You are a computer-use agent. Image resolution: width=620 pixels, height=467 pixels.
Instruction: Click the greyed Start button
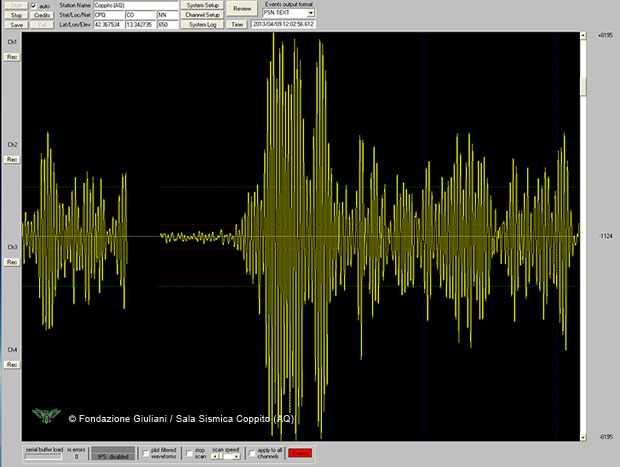[16, 6]
